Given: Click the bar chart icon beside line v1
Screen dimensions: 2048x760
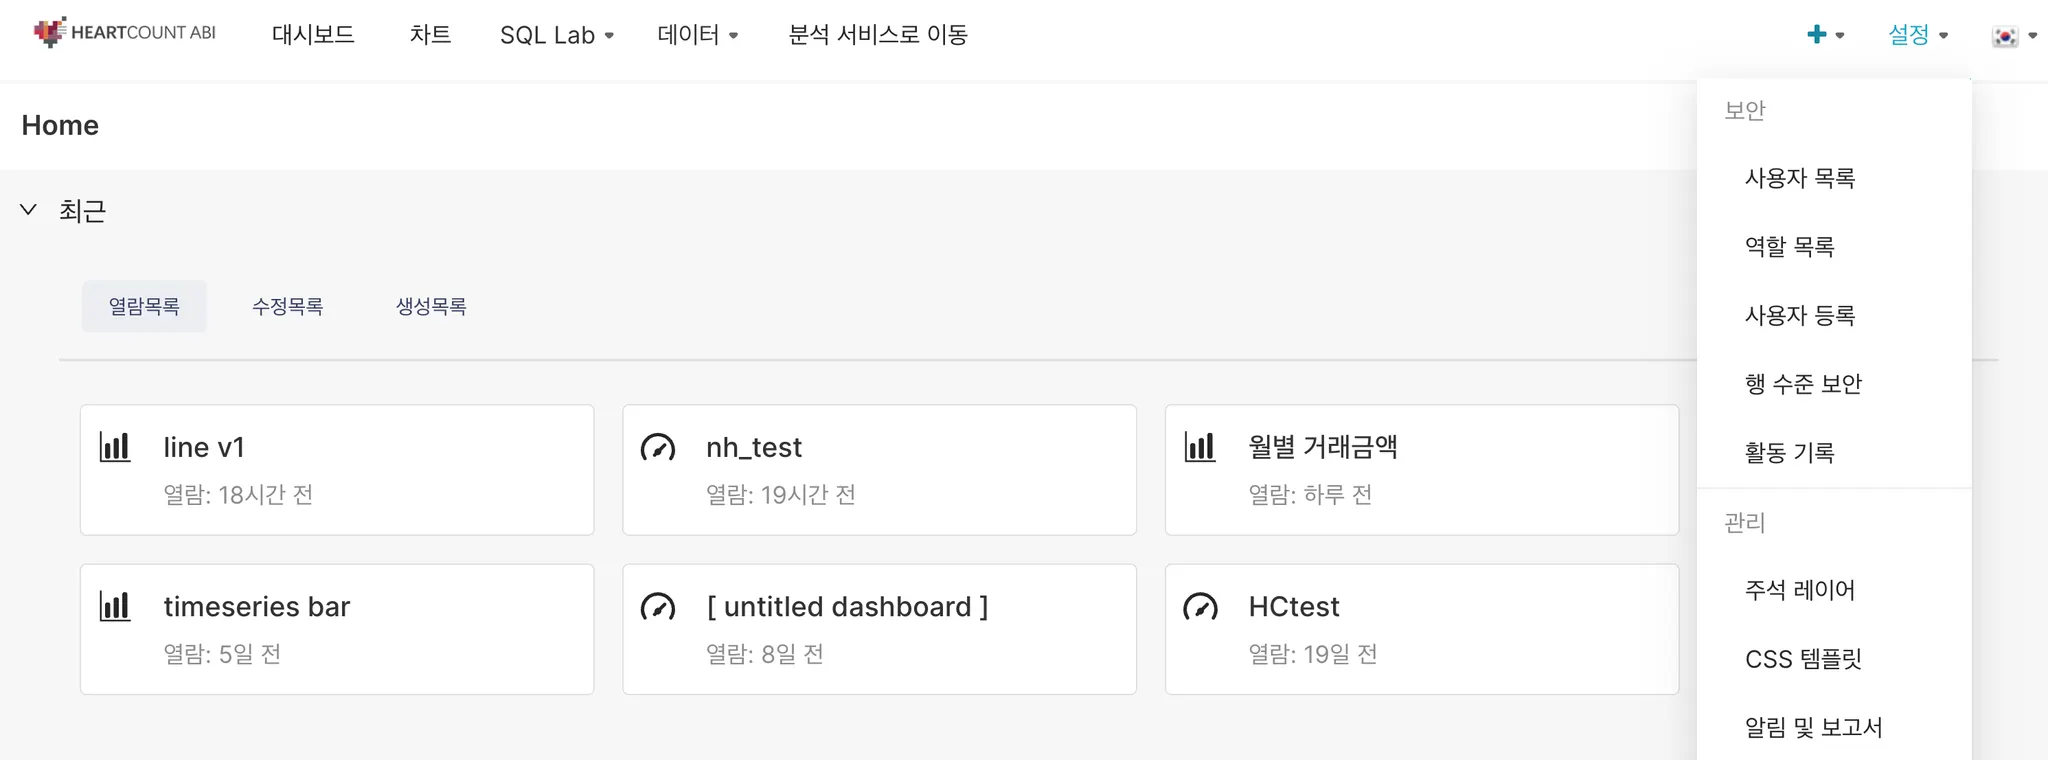Looking at the screenshot, I should pos(115,447).
